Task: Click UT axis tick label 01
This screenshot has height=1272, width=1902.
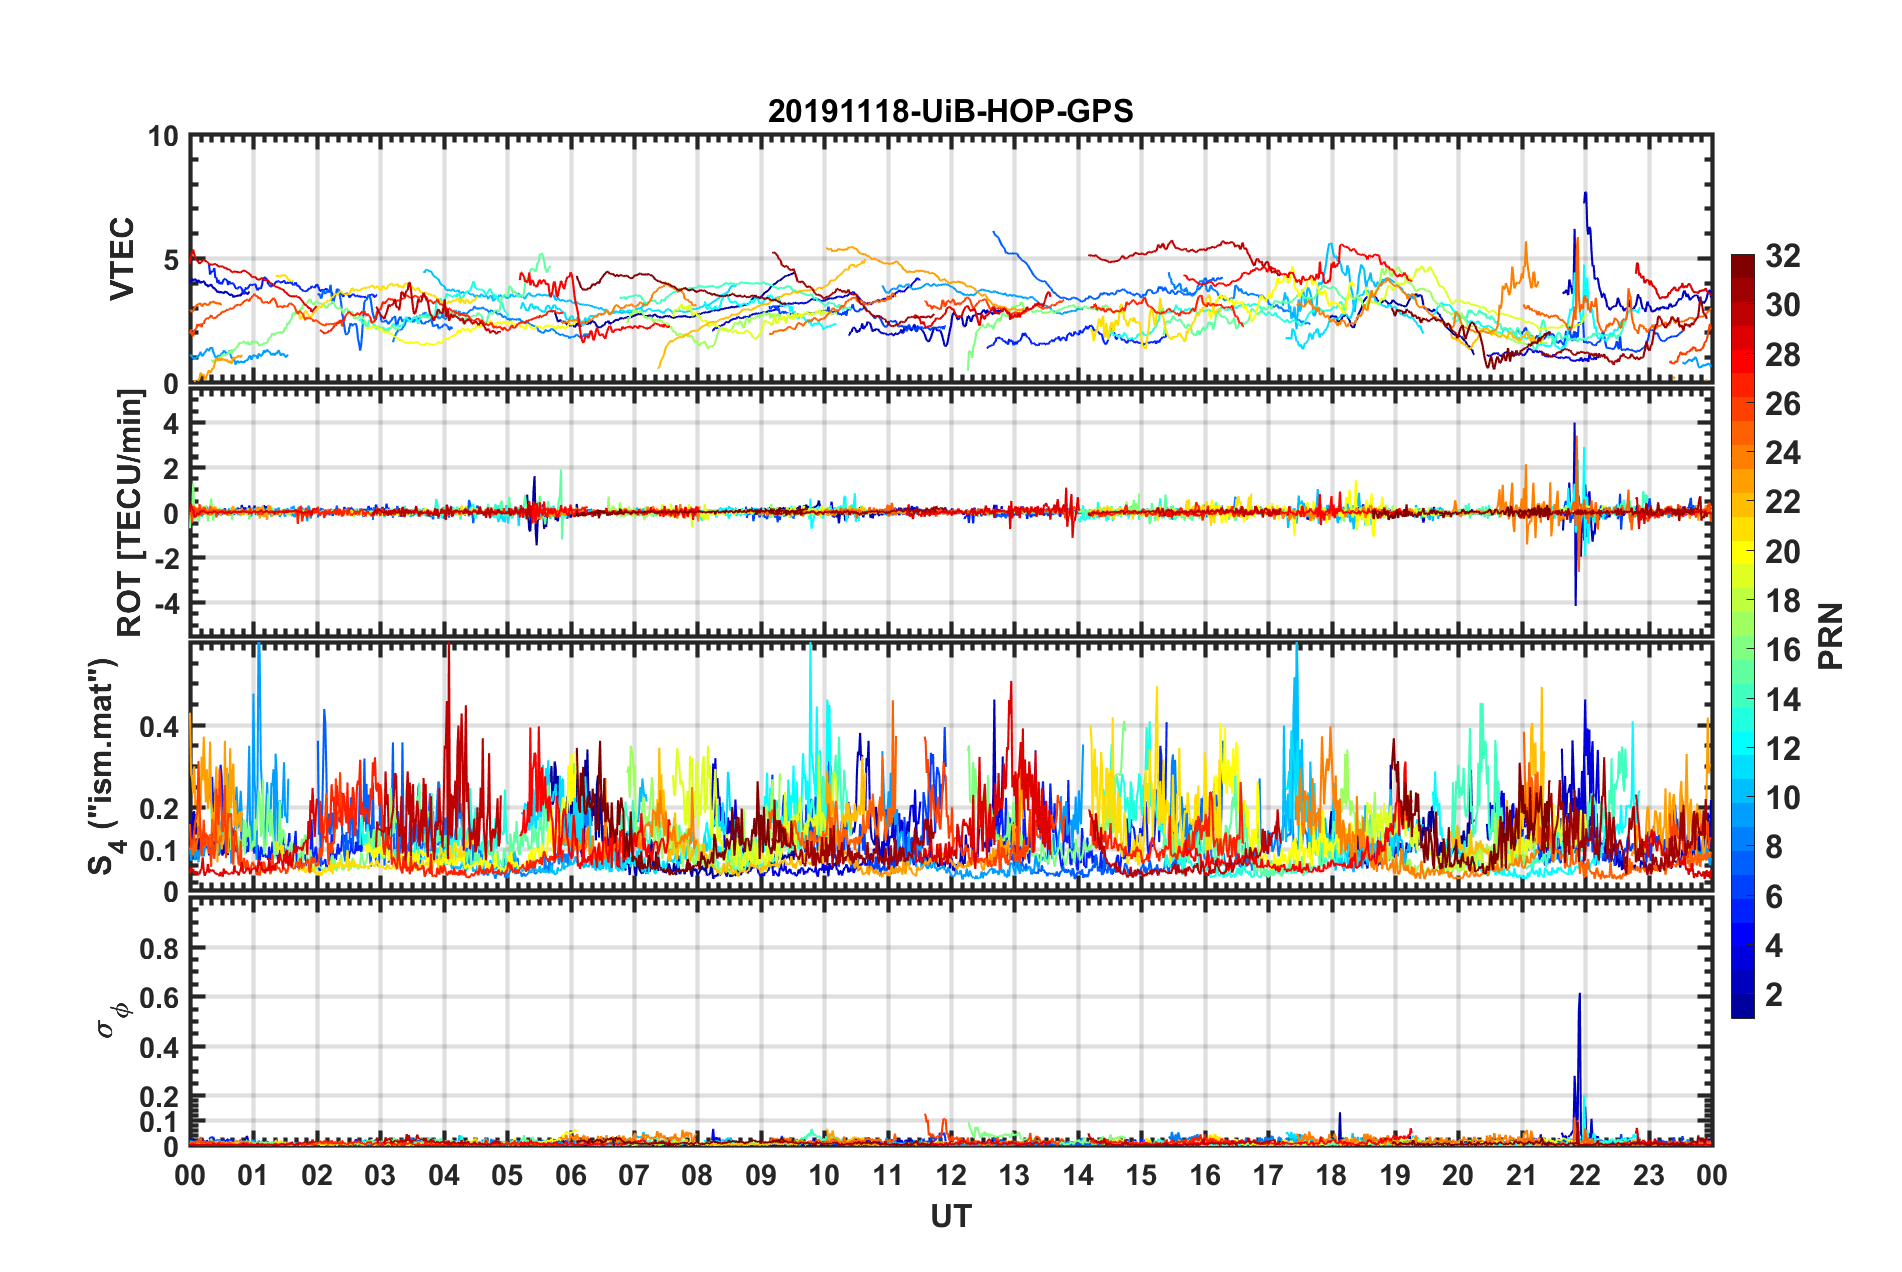Action: point(253,1175)
